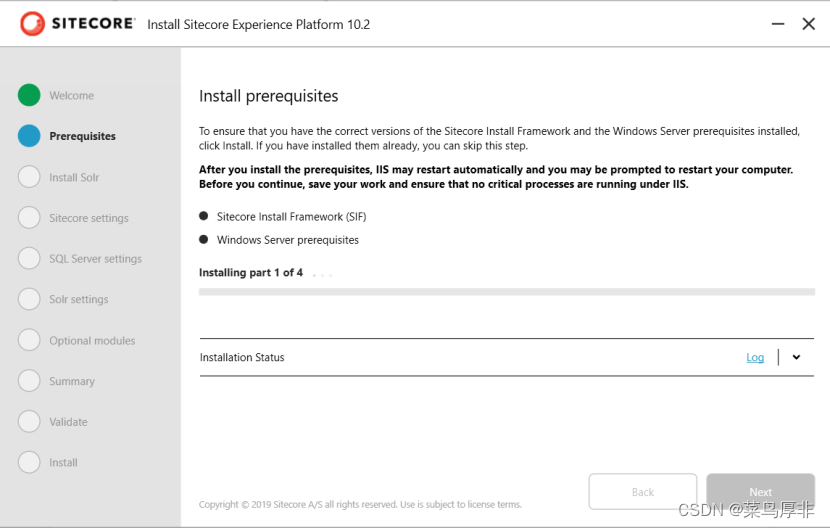Click the Next button
Image resolution: width=830 pixels, height=528 pixels.
pos(760,492)
